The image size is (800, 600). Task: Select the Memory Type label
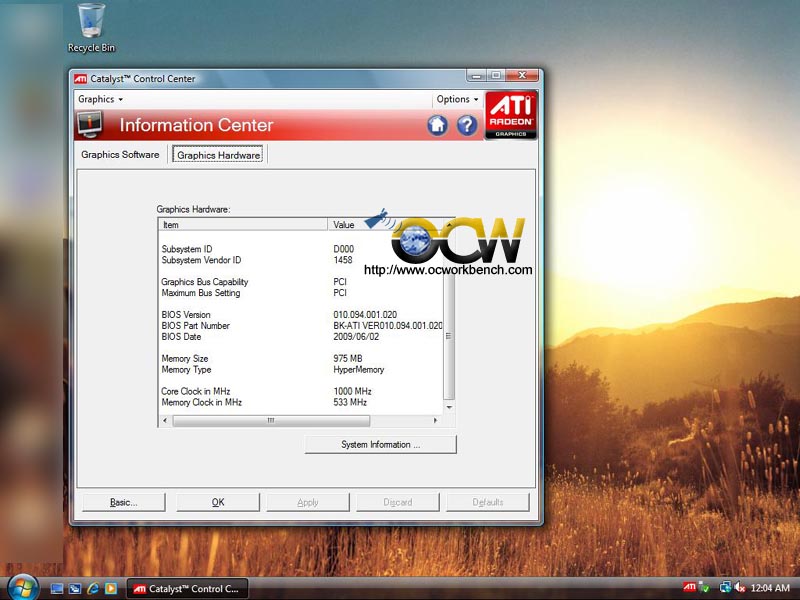pyautogui.click(x=186, y=369)
